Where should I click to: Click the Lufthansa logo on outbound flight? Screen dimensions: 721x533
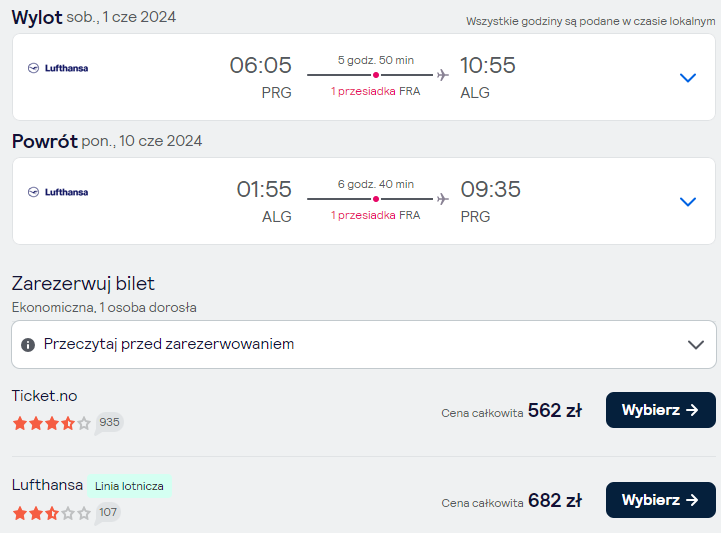tap(58, 68)
